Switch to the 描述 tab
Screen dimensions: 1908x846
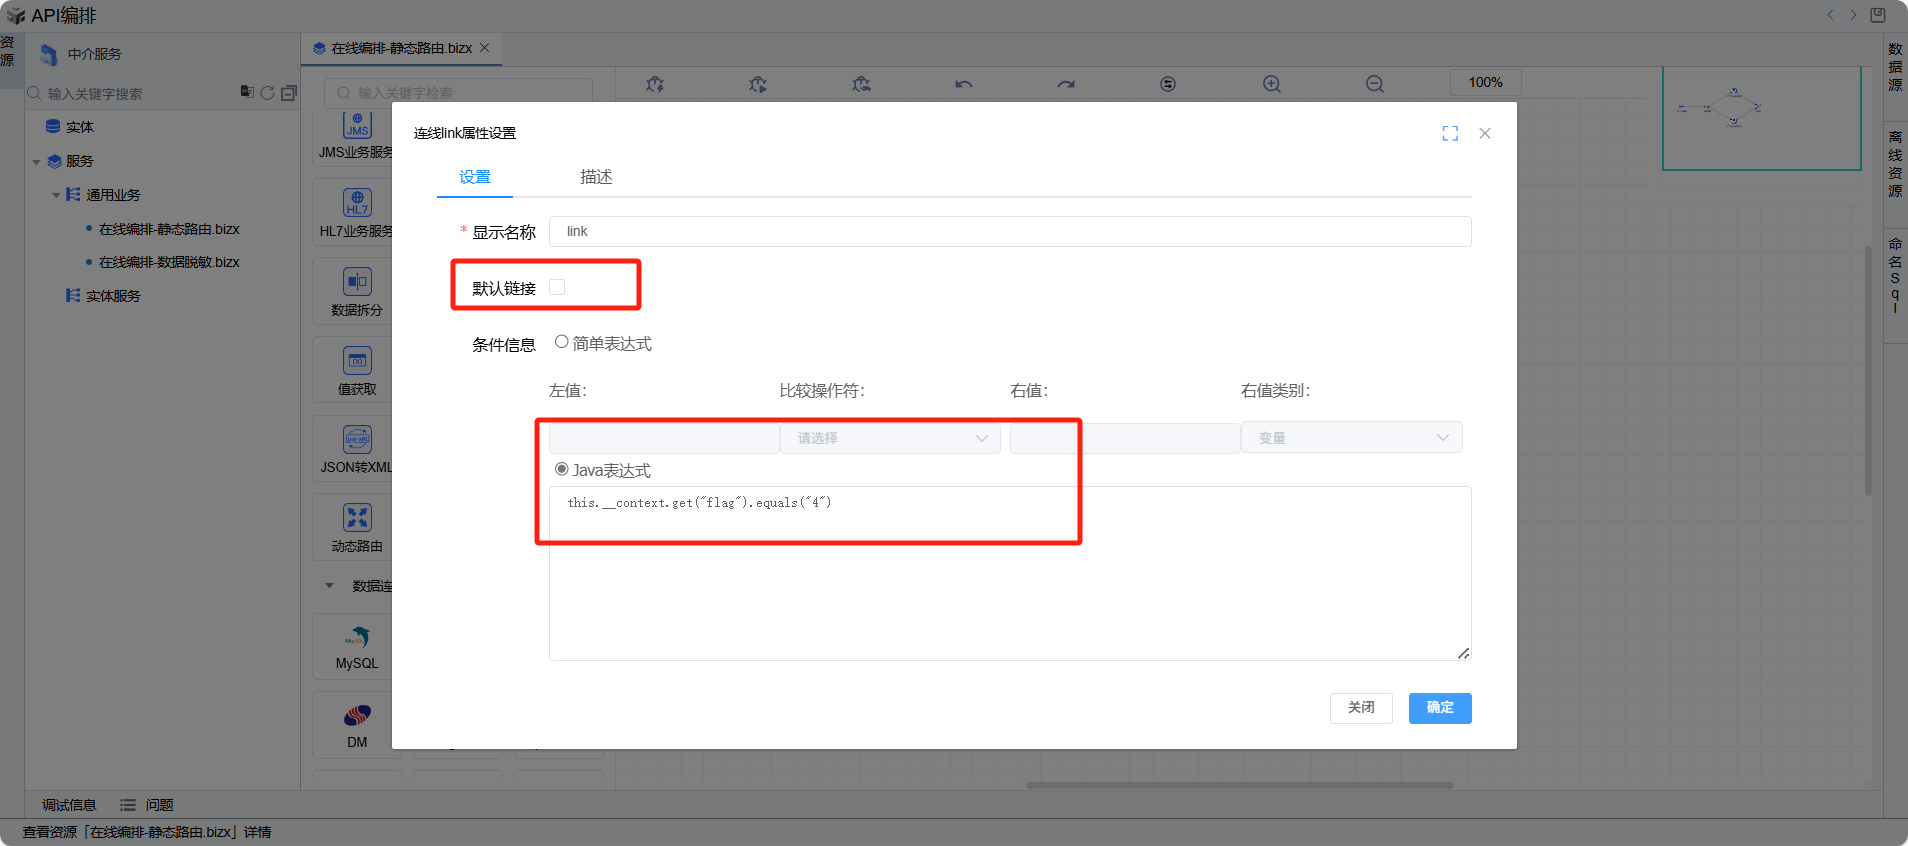click(x=596, y=177)
